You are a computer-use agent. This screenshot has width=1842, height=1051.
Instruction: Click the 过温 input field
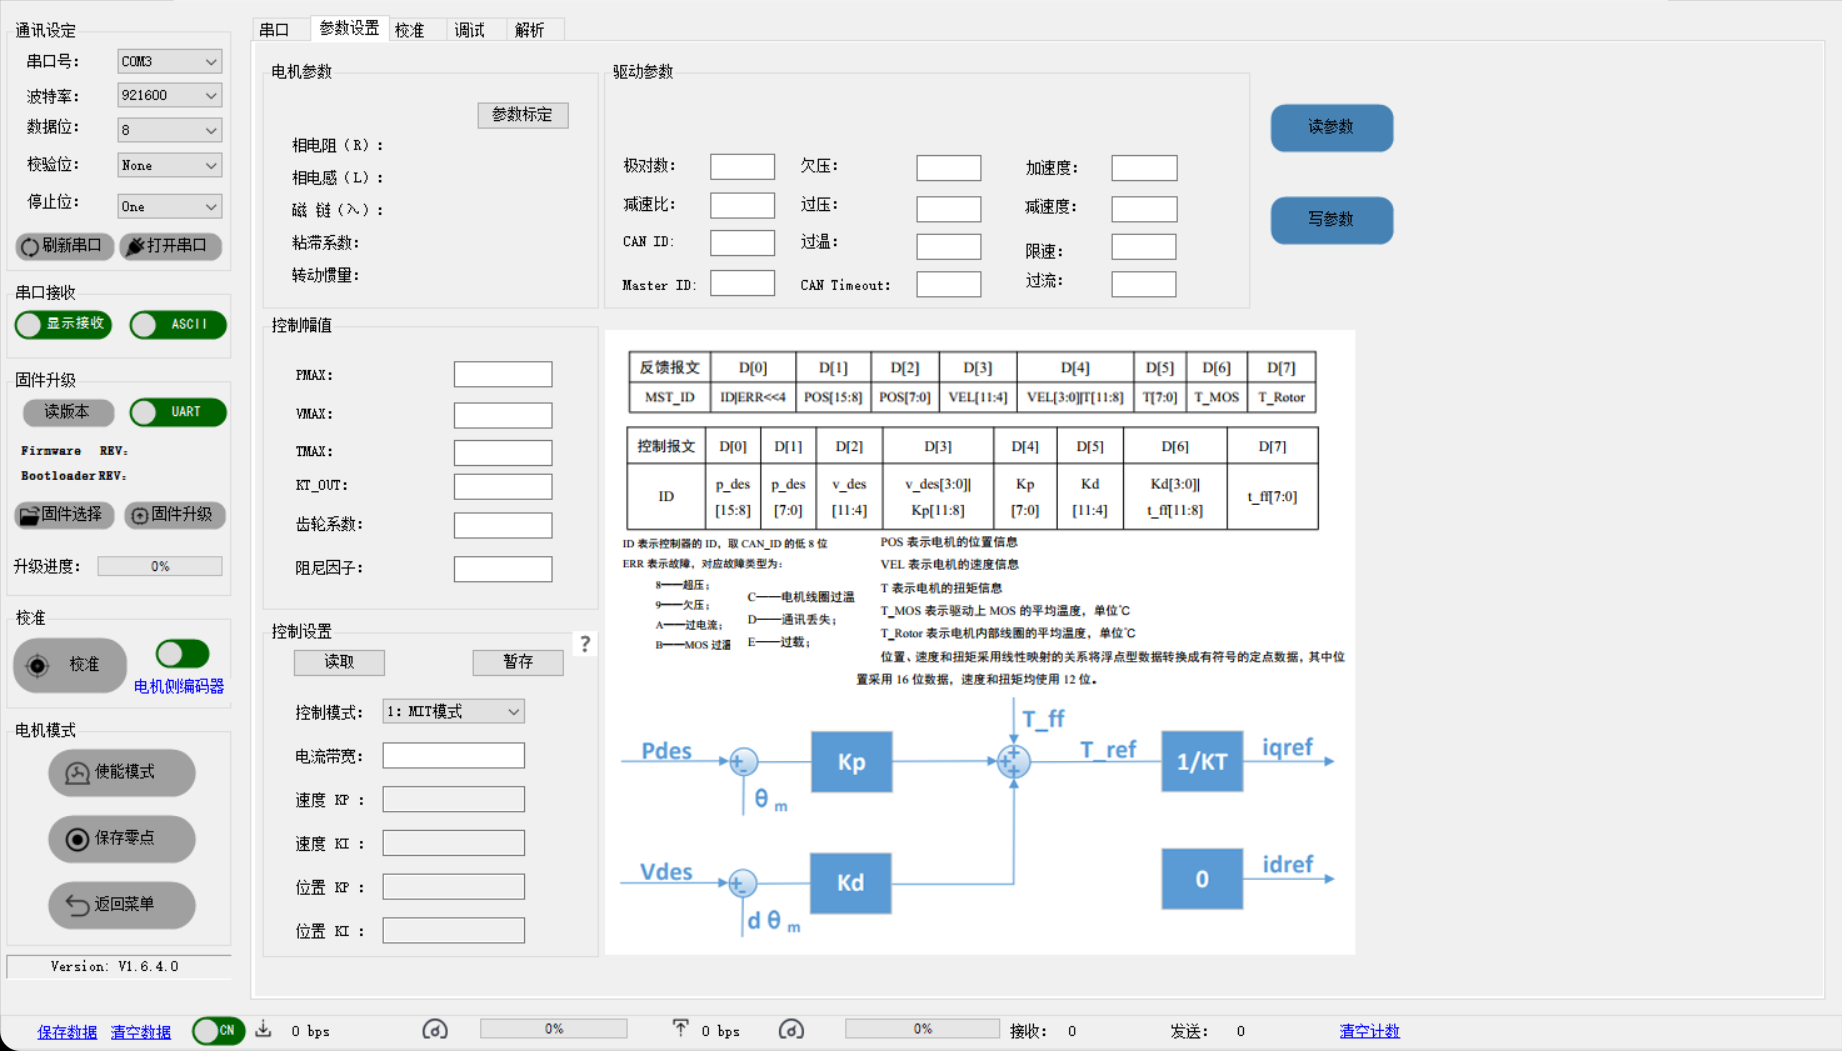pyautogui.click(x=949, y=246)
